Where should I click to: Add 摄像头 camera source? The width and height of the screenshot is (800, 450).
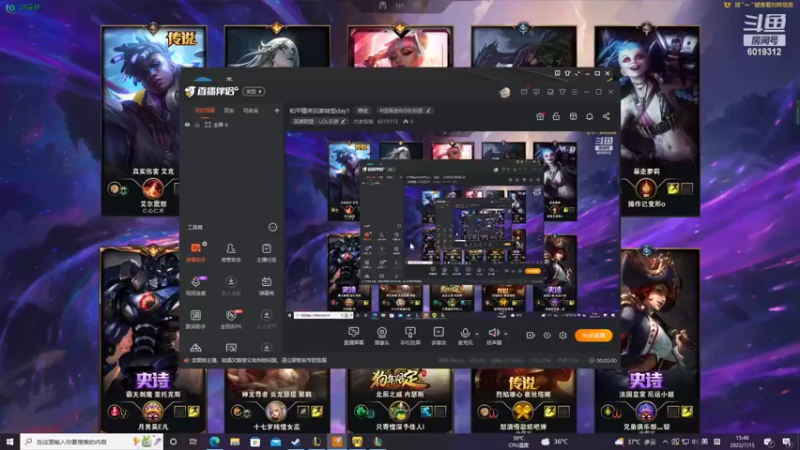pyautogui.click(x=382, y=336)
